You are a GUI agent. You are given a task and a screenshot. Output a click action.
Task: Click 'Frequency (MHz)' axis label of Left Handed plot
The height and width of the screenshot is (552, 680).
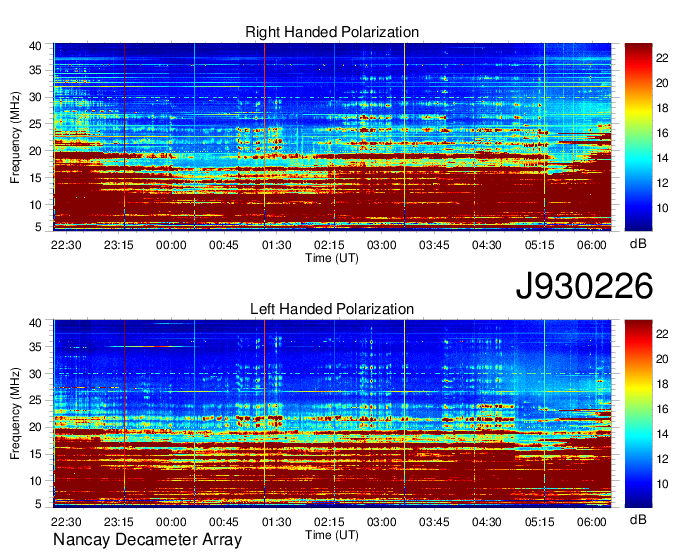coord(15,414)
